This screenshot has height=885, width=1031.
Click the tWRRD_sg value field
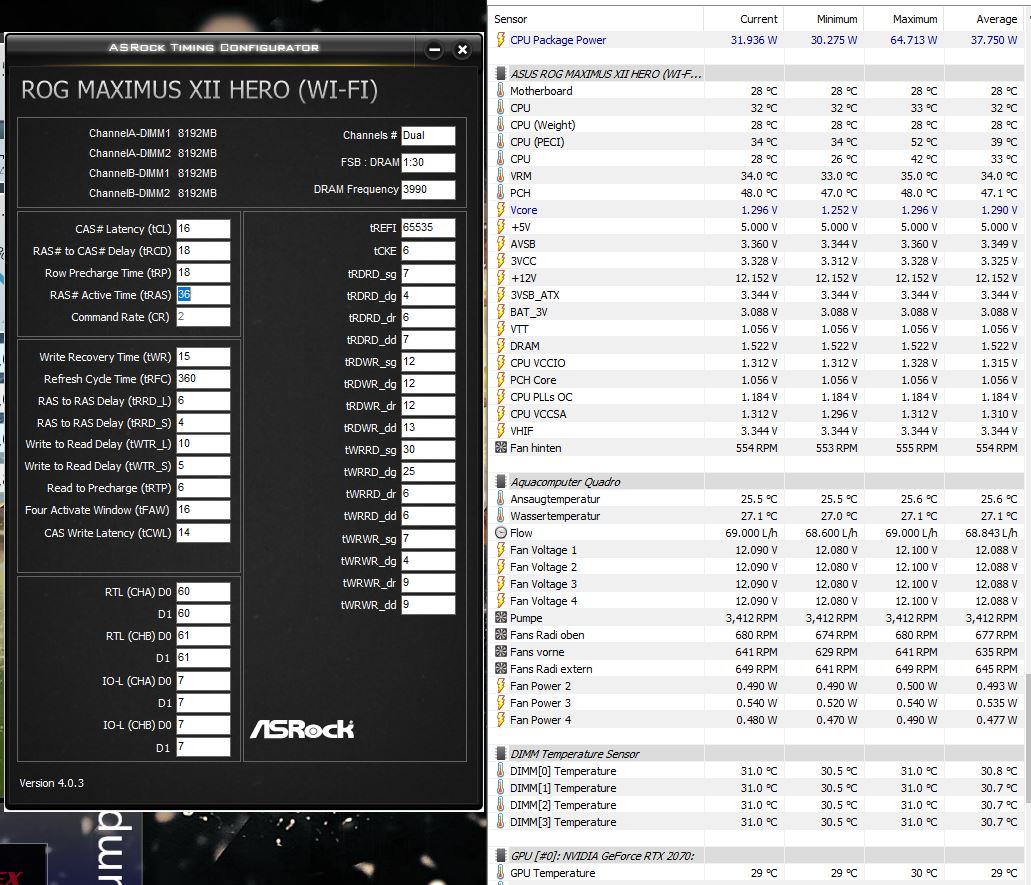click(x=428, y=450)
